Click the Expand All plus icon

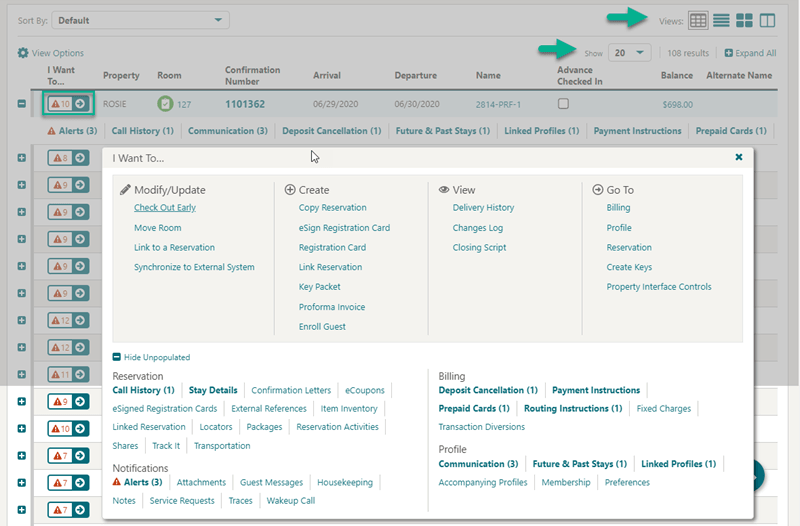[729, 53]
